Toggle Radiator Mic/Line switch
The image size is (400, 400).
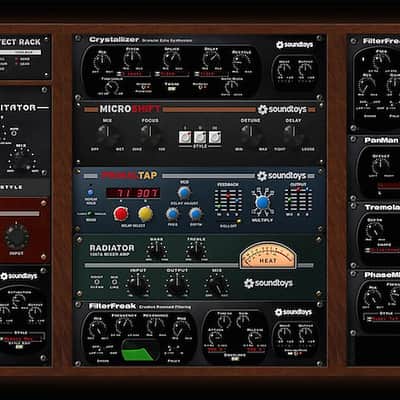[x=114, y=282]
